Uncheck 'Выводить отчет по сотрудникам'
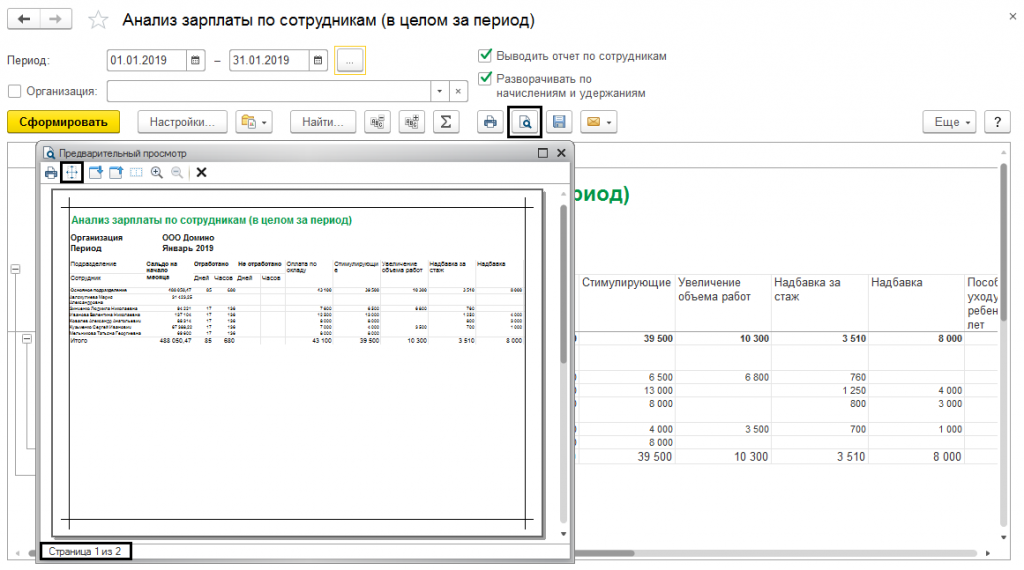 tap(485, 56)
